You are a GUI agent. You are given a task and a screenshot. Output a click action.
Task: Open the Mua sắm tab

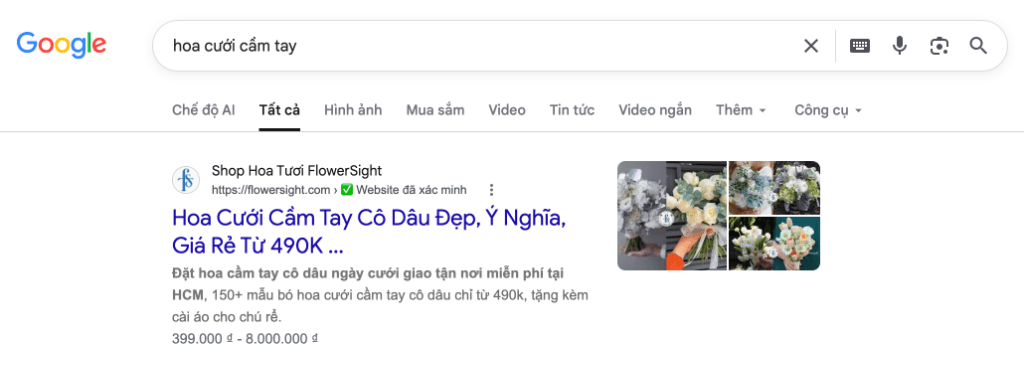point(435,110)
